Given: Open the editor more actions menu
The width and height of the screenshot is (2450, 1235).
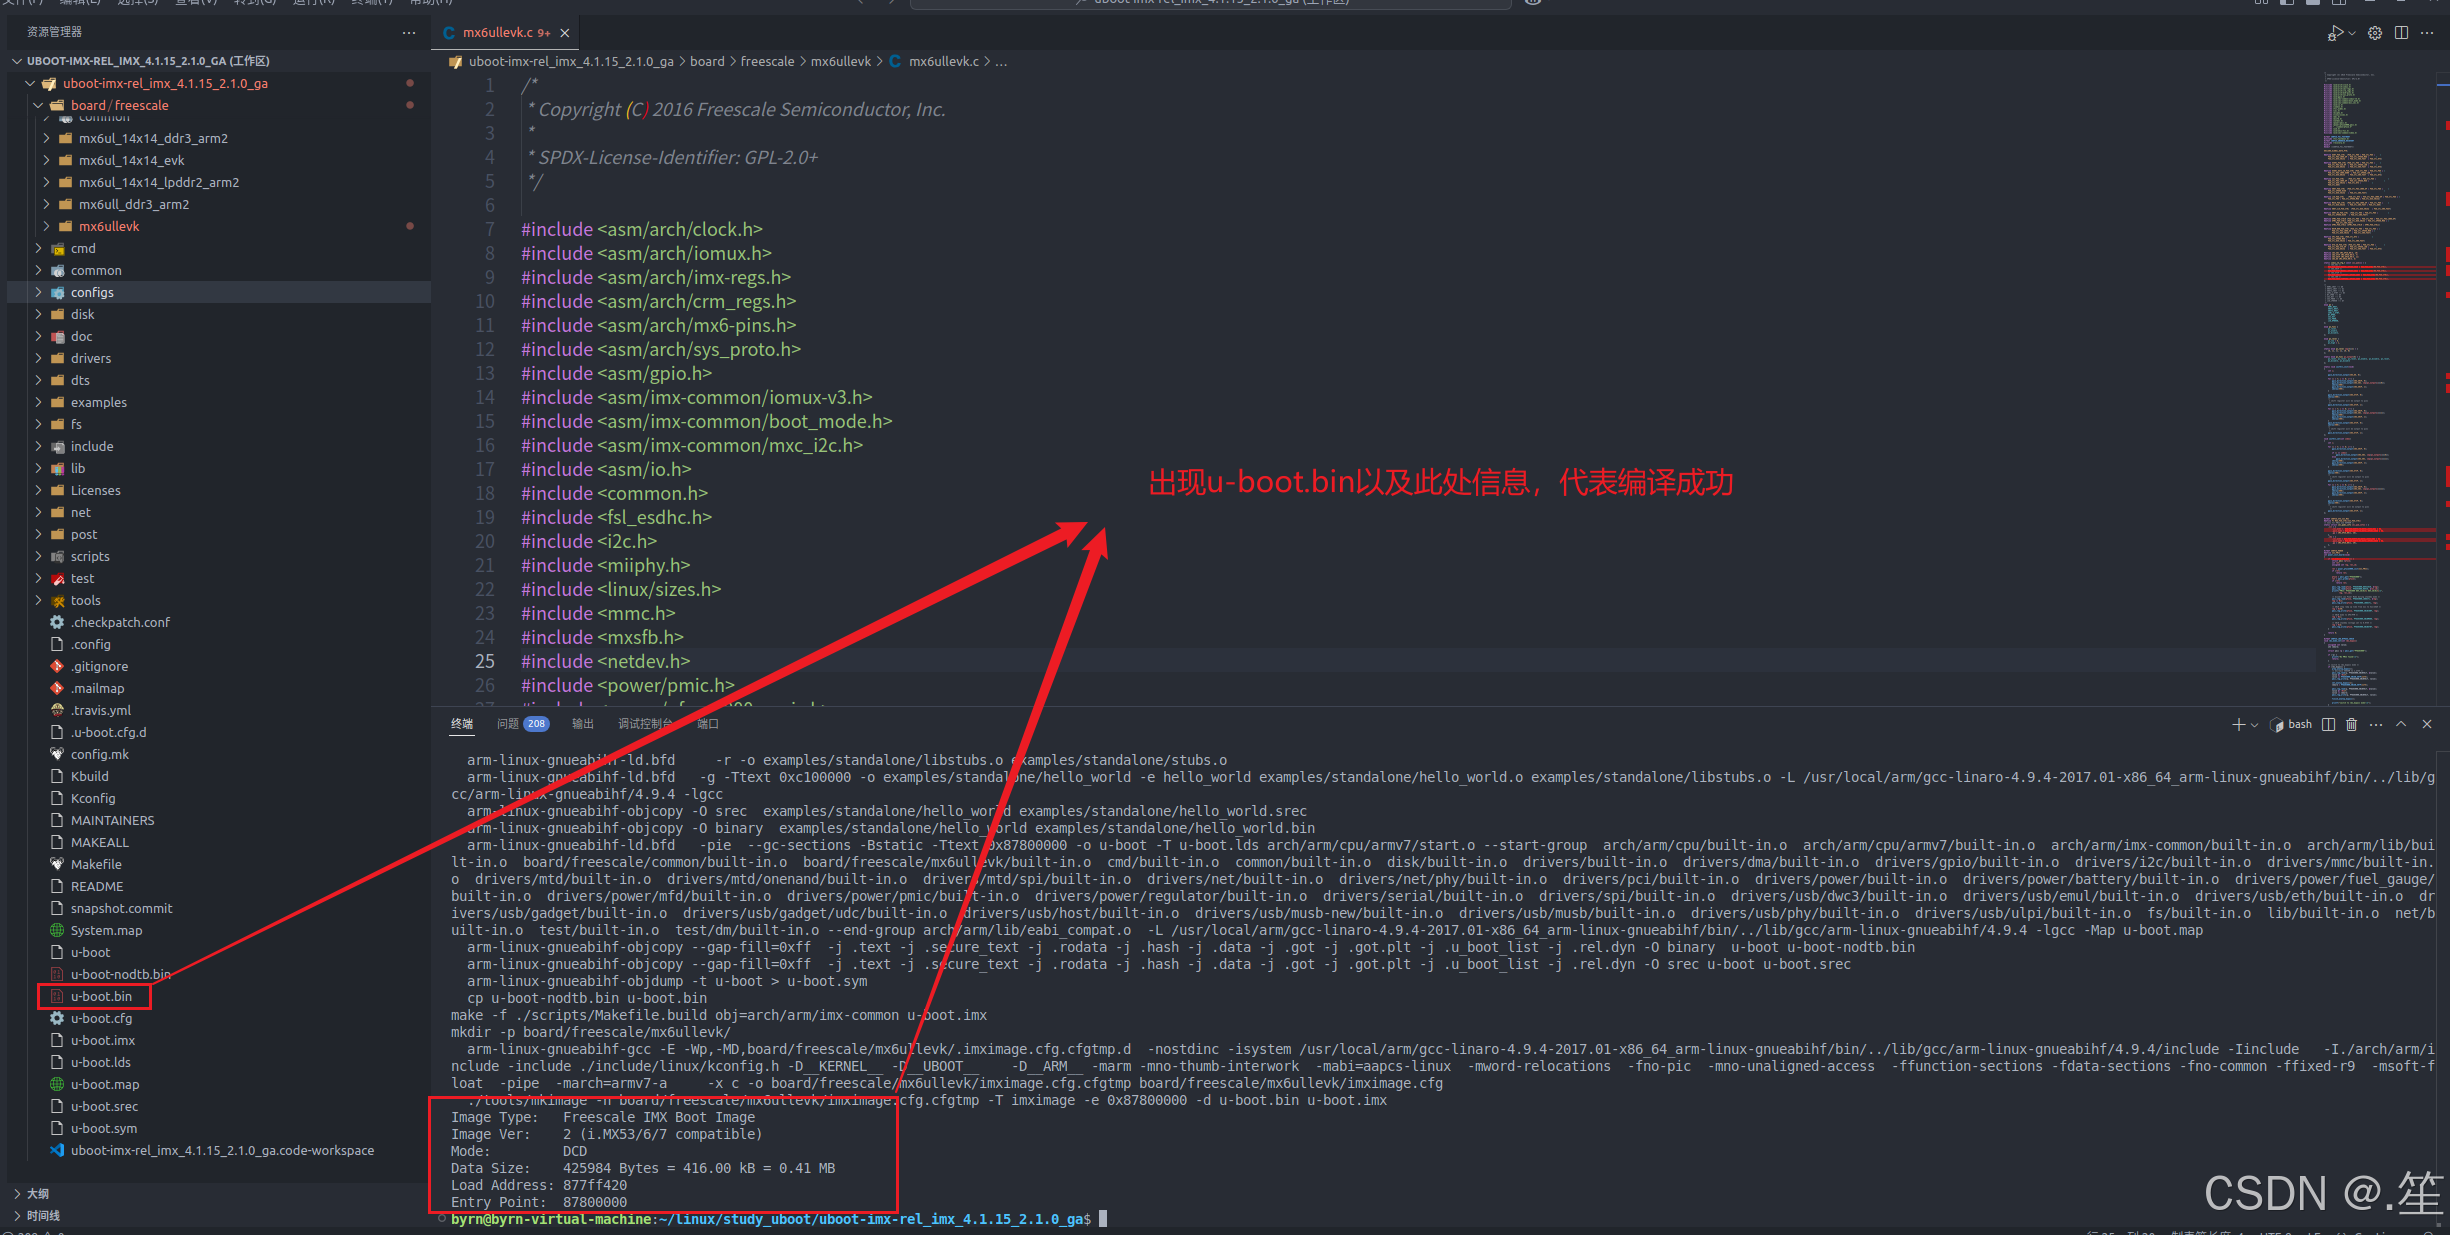Looking at the screenshot, I should pyautogui.click(x=2428, y=33).
